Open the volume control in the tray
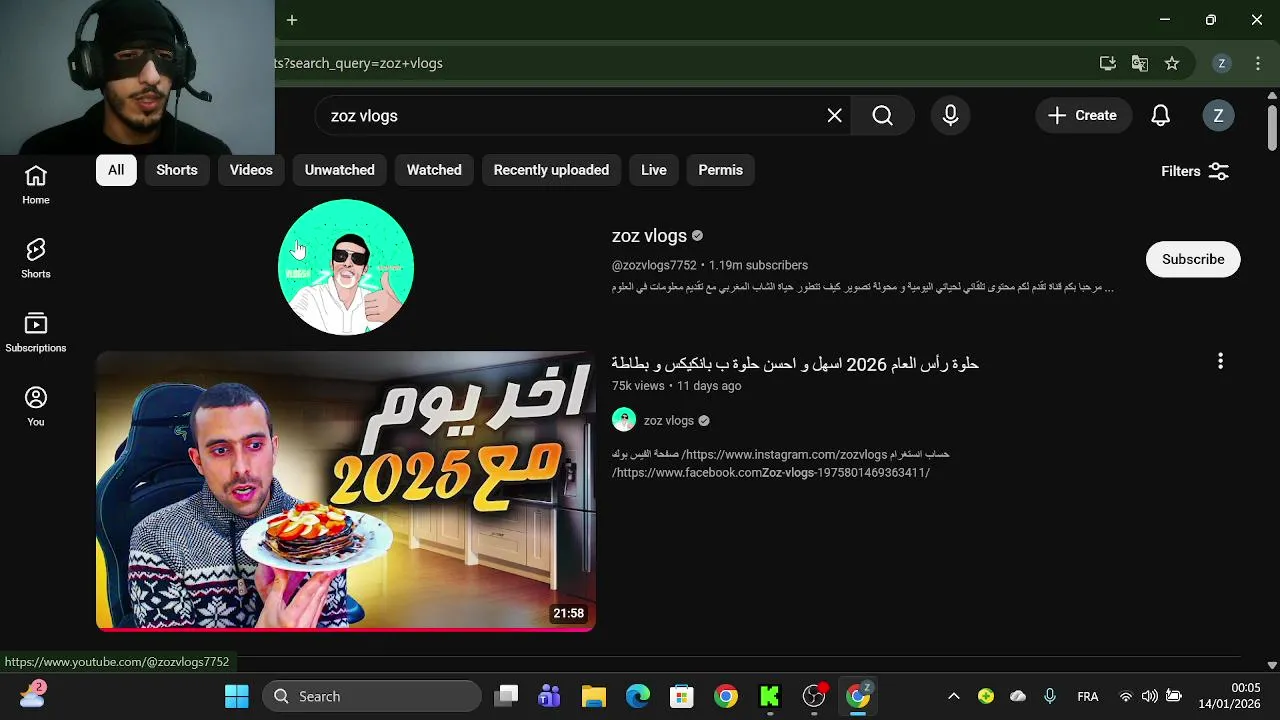This screenshot has height=720, width=1280. click(x=1150, y=696)
